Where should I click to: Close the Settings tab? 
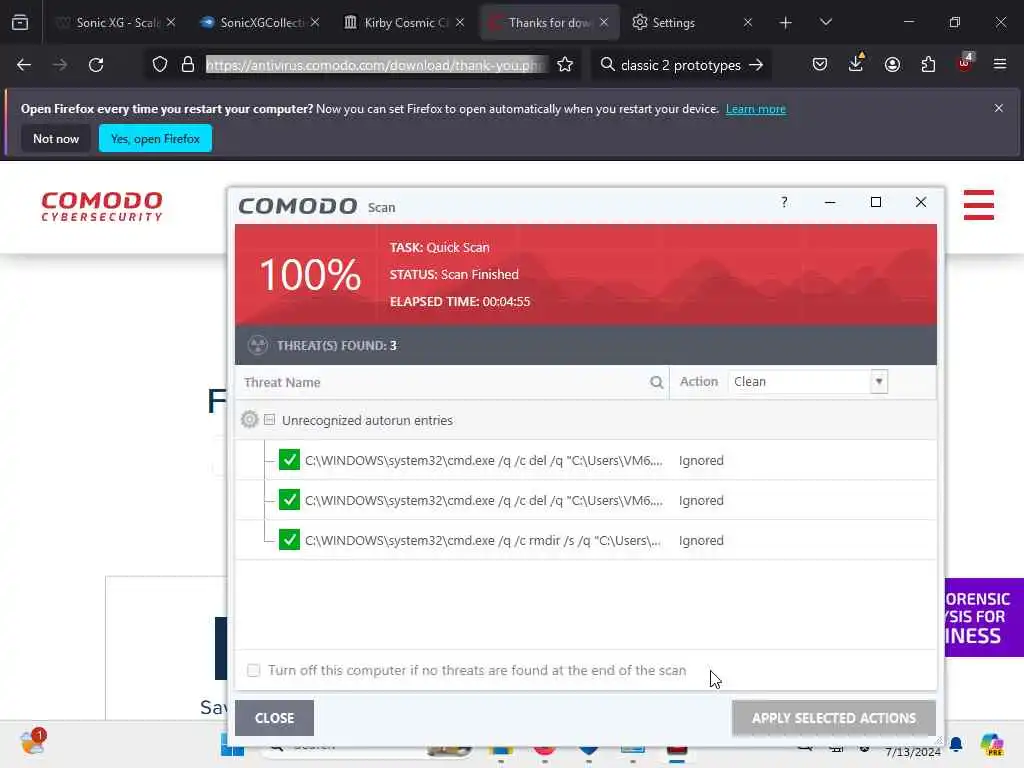pyautogui.click(x=748, y=22)
